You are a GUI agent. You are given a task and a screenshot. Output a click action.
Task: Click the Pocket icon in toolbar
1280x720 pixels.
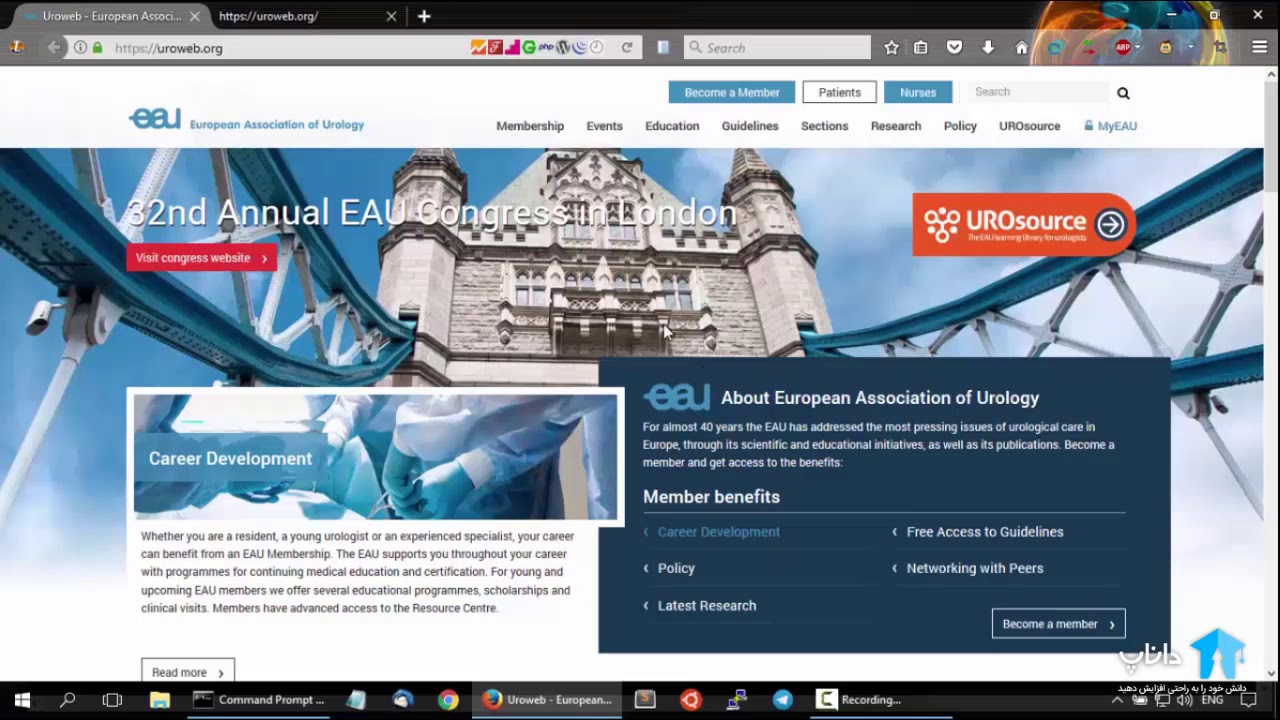(x=954, y=47)
